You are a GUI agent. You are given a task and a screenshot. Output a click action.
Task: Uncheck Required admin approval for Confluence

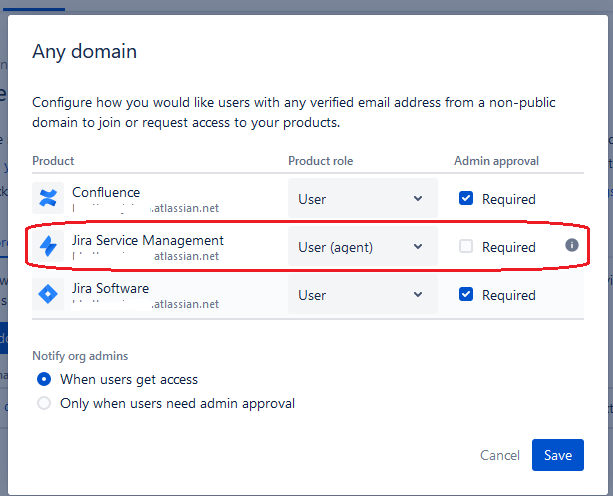(x=466, y=198)
